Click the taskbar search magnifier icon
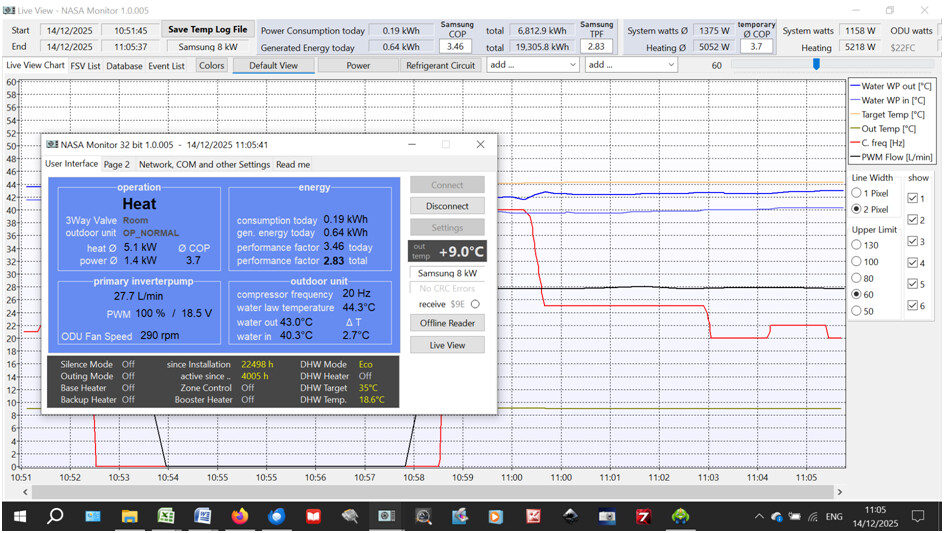 point(55,516)
